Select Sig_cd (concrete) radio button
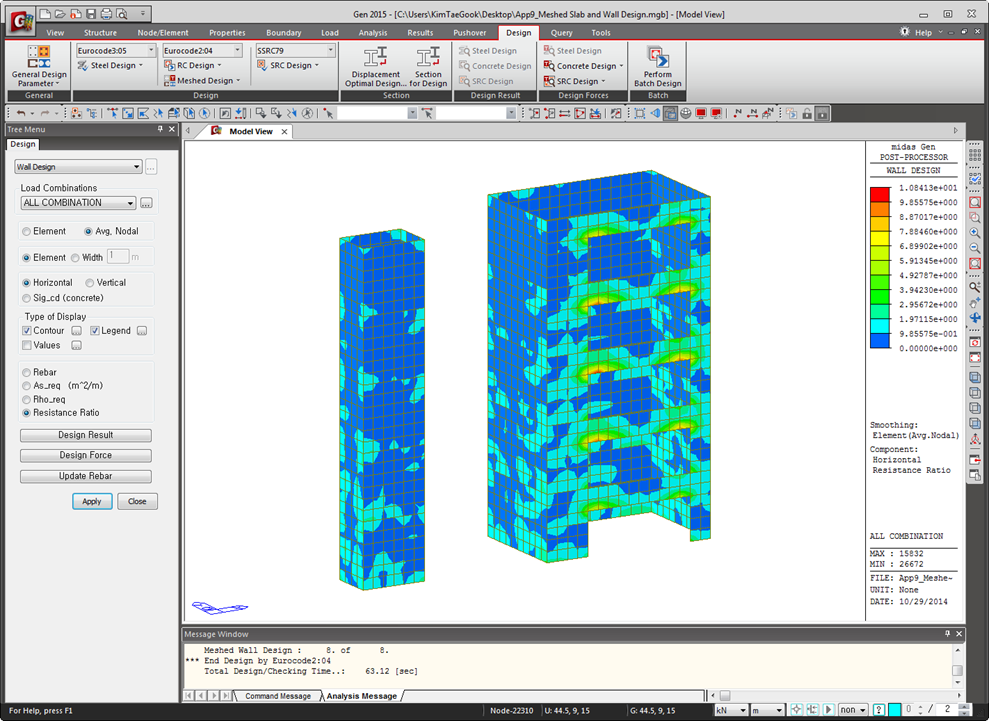 26,298
